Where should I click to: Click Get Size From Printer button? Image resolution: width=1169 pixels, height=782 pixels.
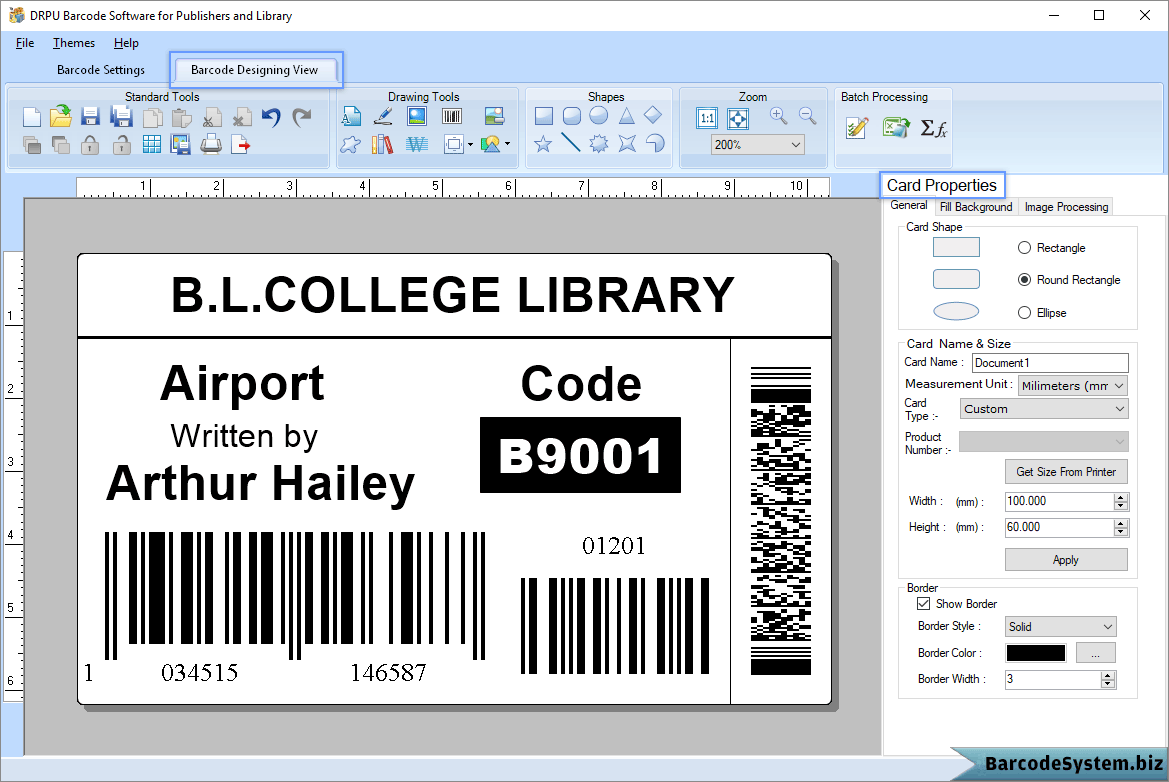(x=1066, y=472)
